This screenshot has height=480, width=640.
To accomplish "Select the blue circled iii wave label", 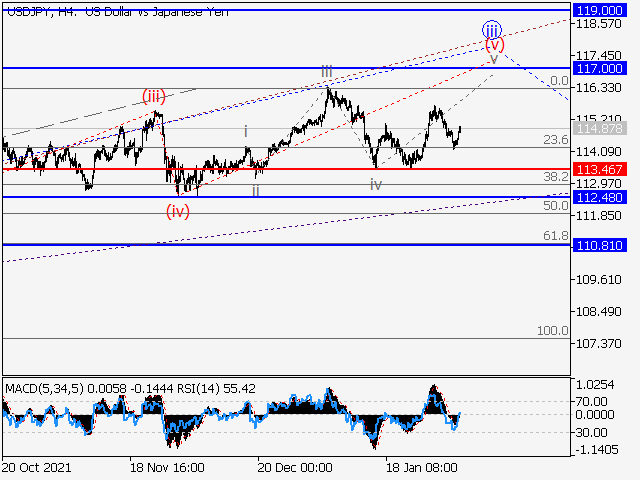I will [x=492, y=30].
